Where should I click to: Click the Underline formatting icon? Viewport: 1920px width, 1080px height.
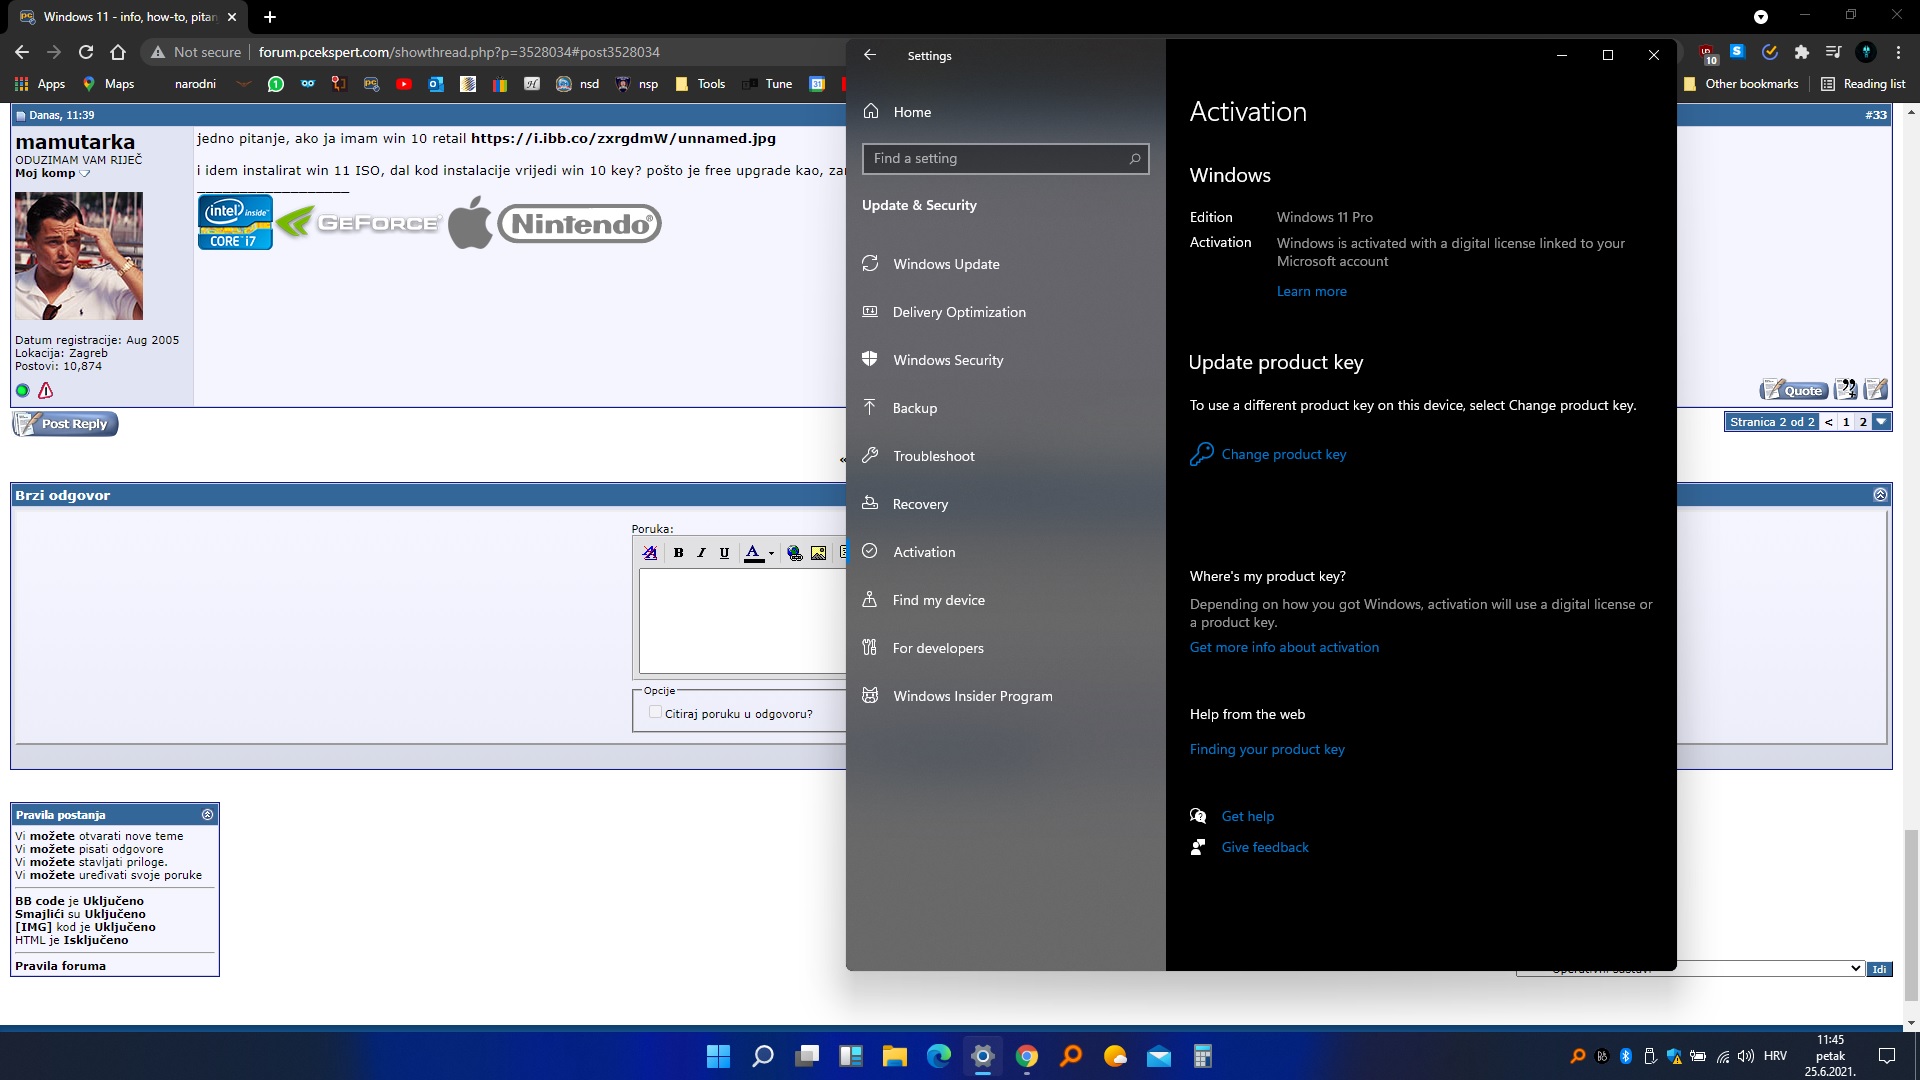point(724,553)
